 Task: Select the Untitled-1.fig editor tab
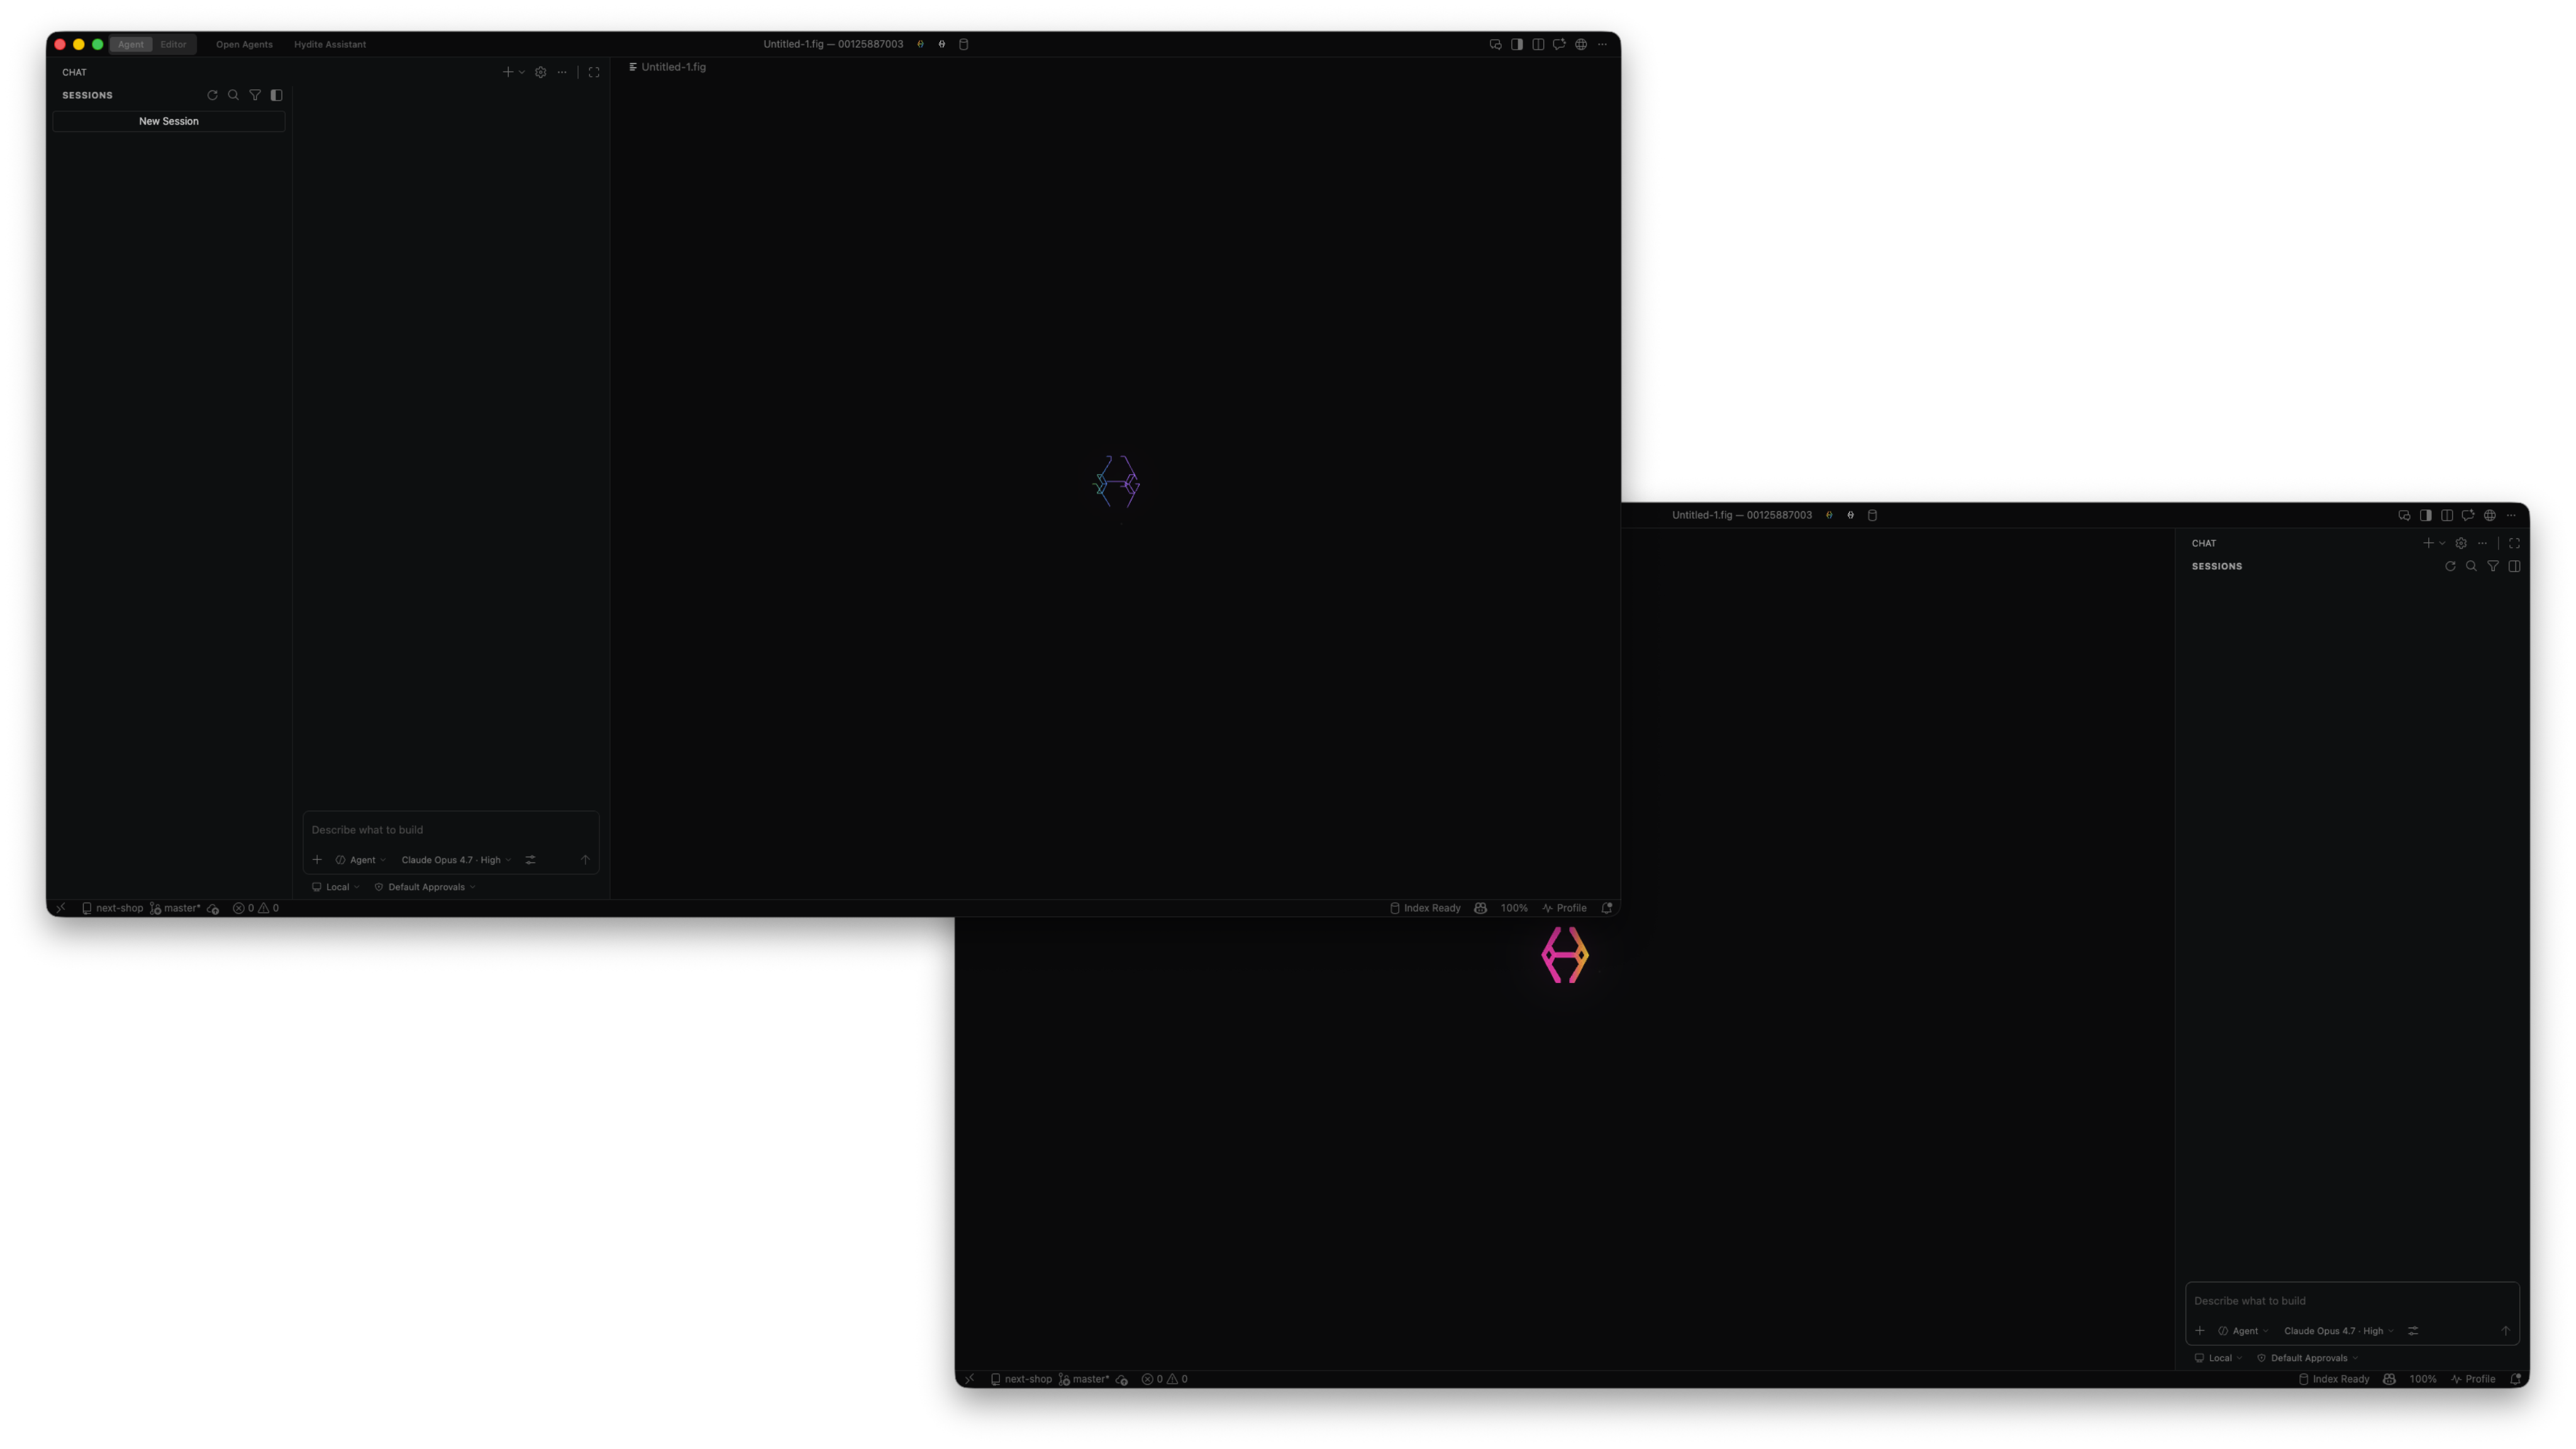point(667,67)
